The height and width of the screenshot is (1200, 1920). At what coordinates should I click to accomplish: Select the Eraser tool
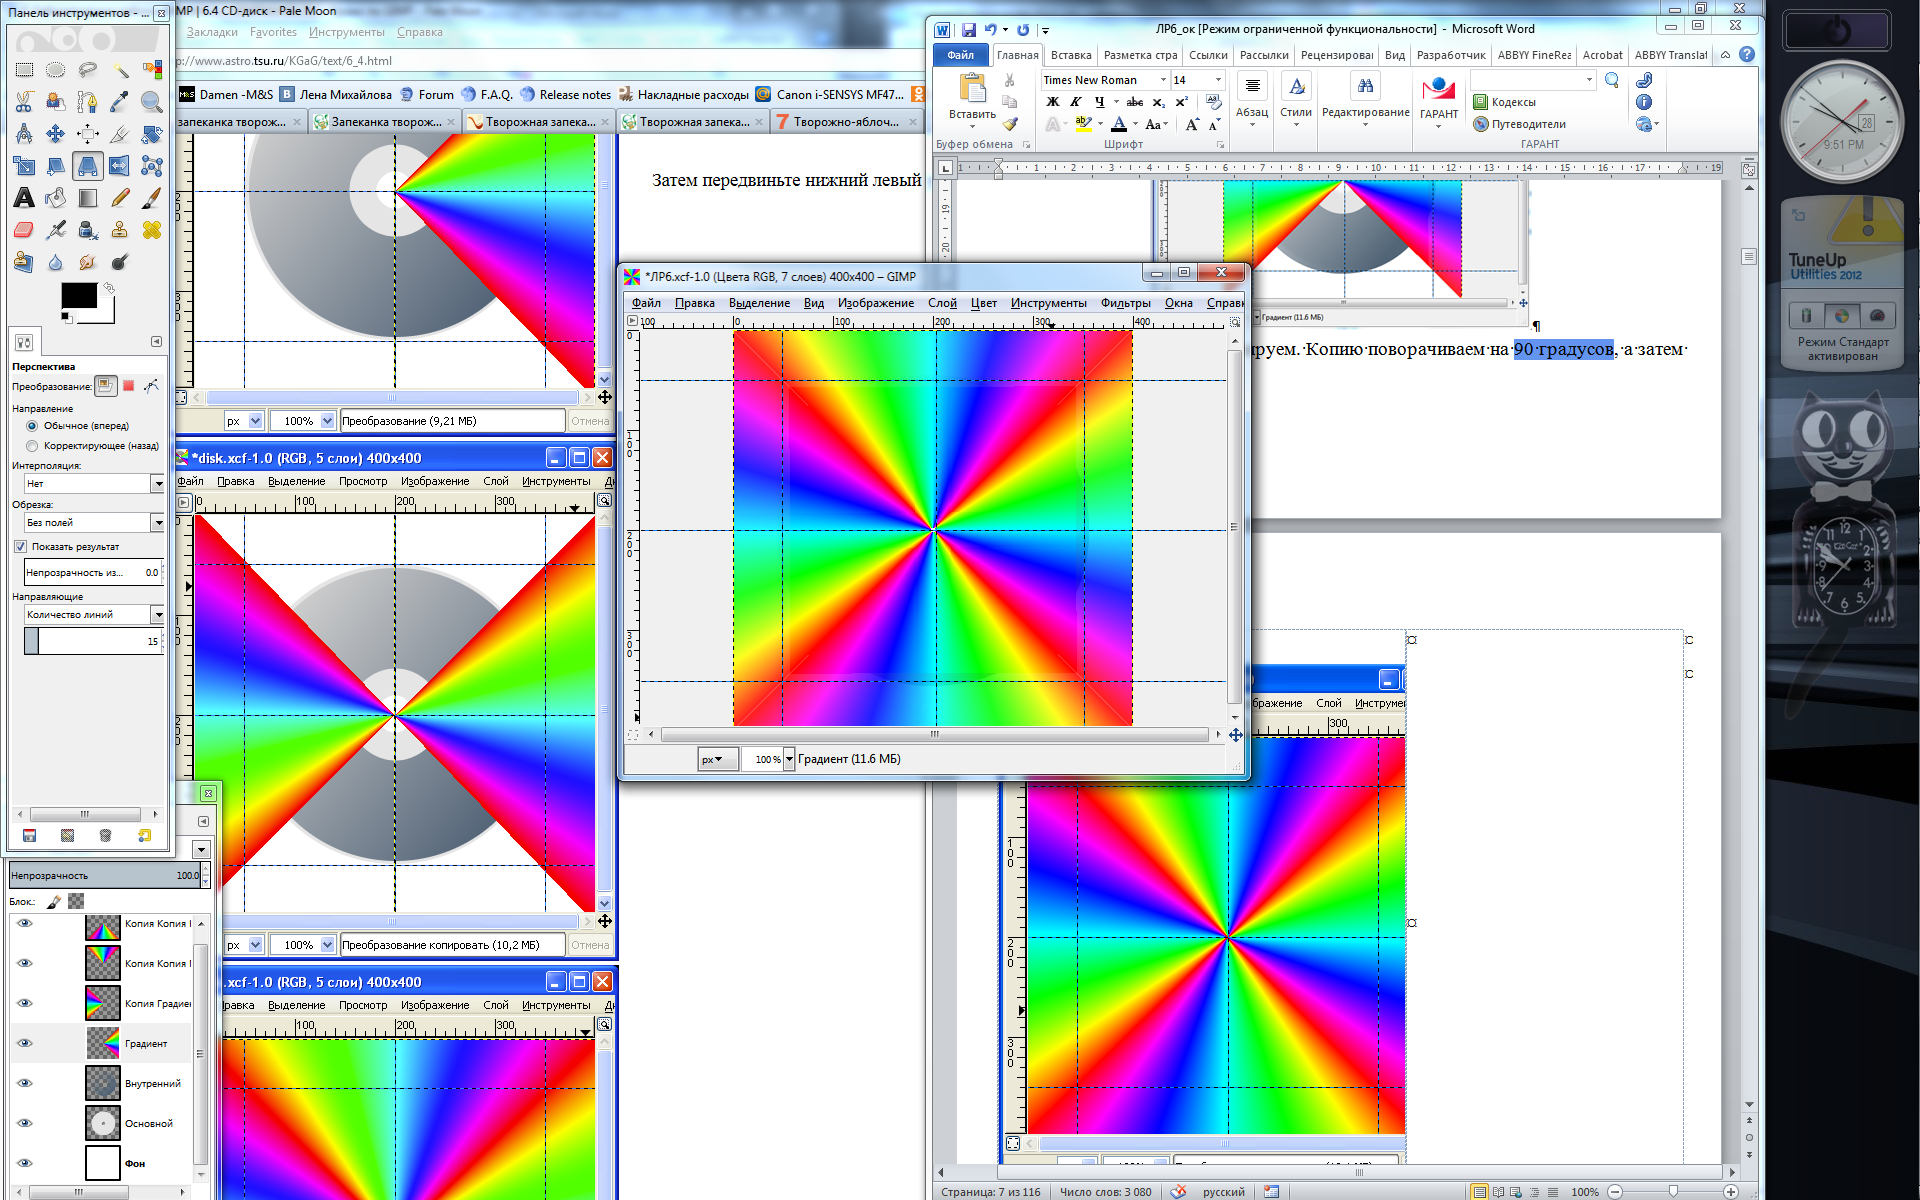tap(24, 230)
